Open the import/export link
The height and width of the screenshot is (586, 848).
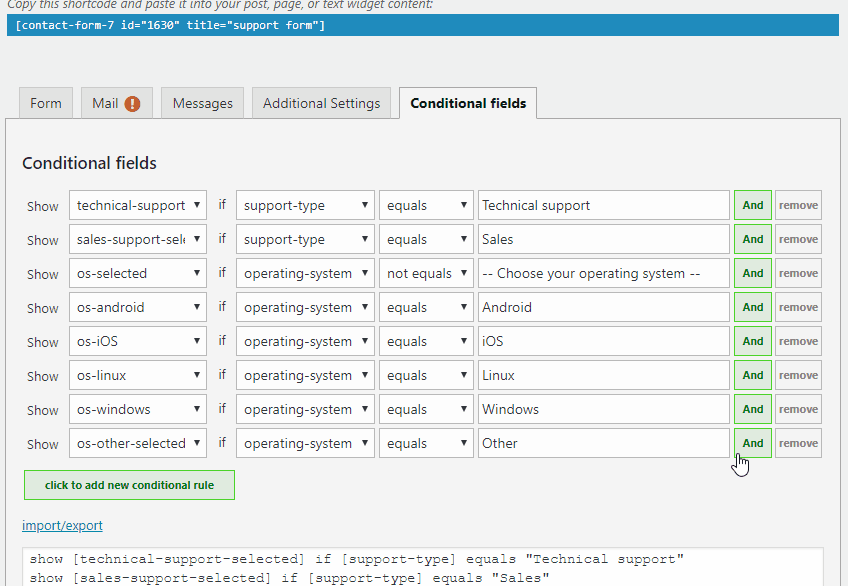pos(62,525)
